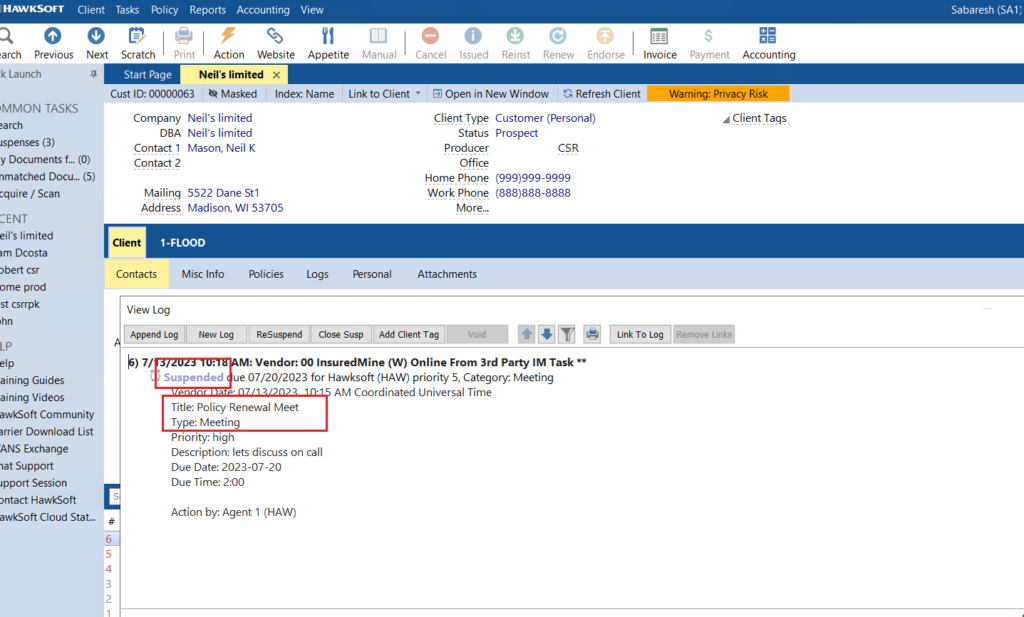
Task: Click the Issued toolbar icon
Action: click(x=473, y=43)
